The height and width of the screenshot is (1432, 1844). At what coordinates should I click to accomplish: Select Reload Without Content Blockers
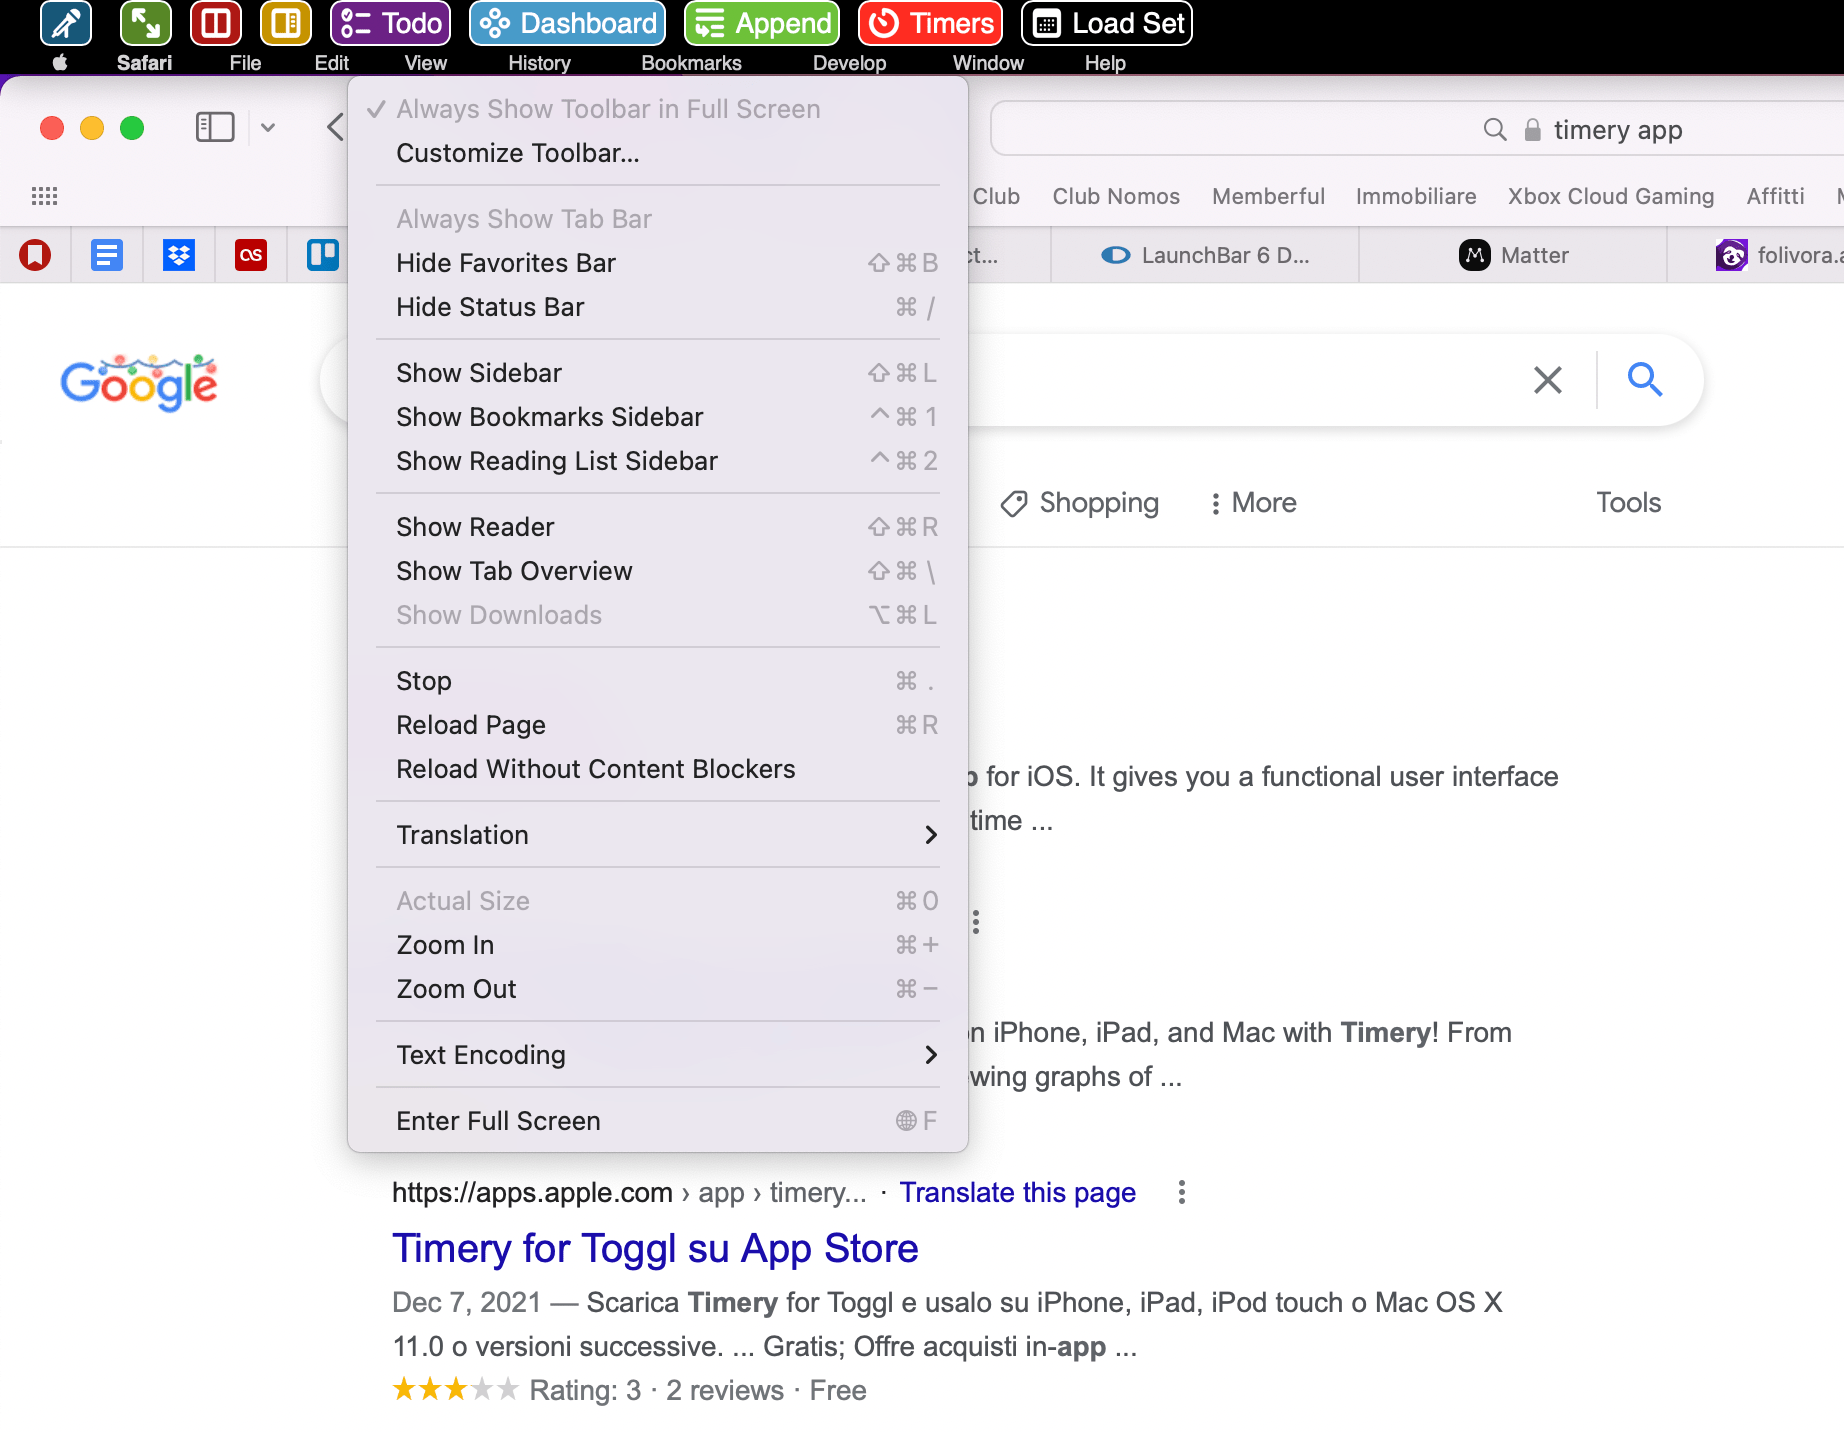(658, 769)
